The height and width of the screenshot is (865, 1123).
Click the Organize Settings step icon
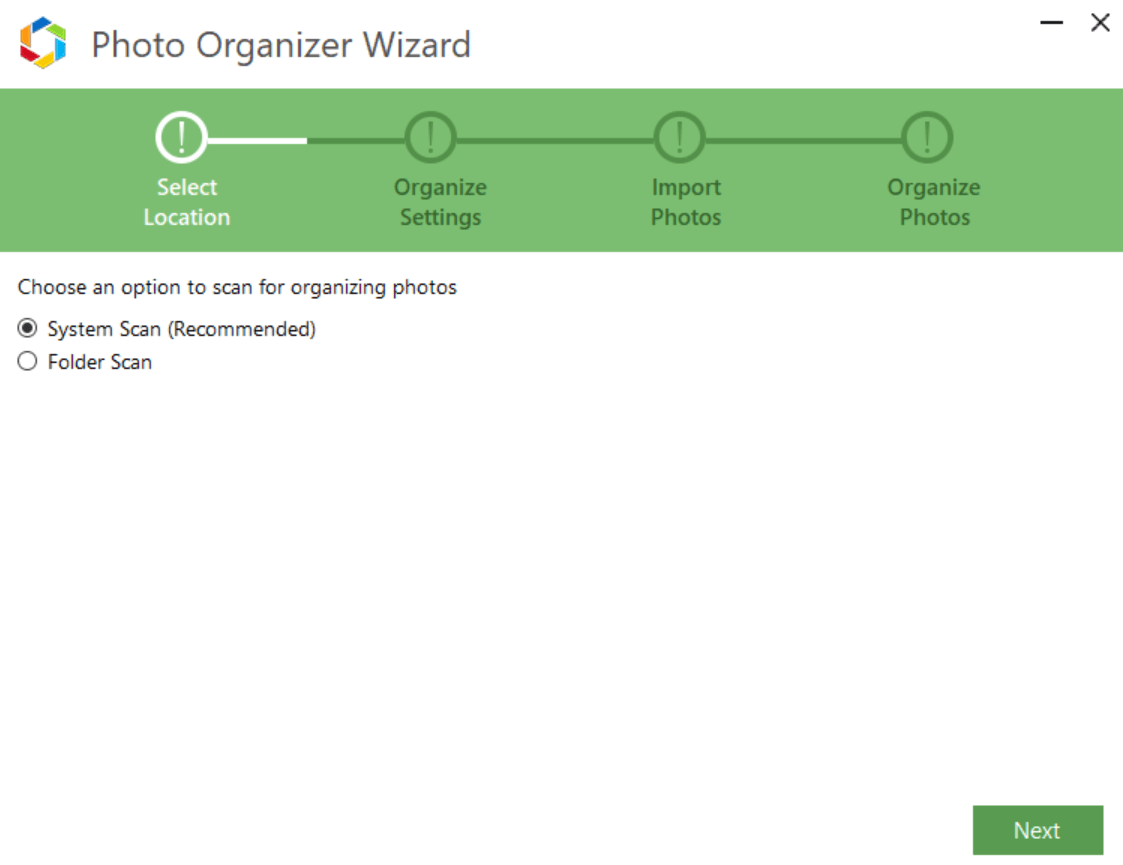(429, 138)
